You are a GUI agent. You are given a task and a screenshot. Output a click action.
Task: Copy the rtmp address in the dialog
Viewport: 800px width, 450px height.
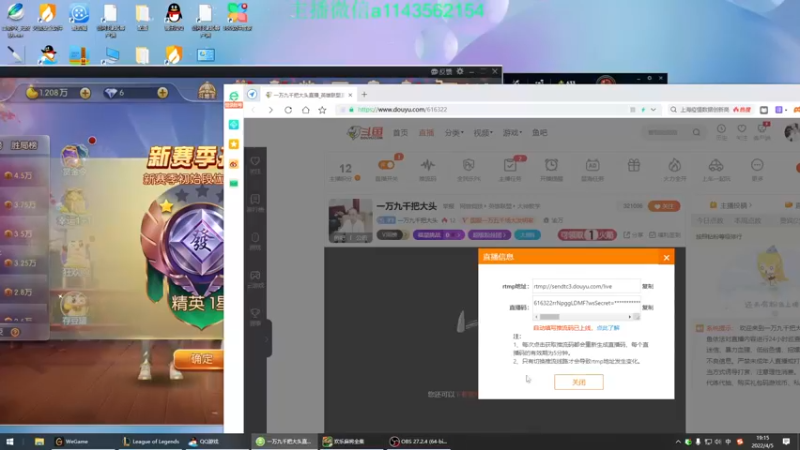647,286
